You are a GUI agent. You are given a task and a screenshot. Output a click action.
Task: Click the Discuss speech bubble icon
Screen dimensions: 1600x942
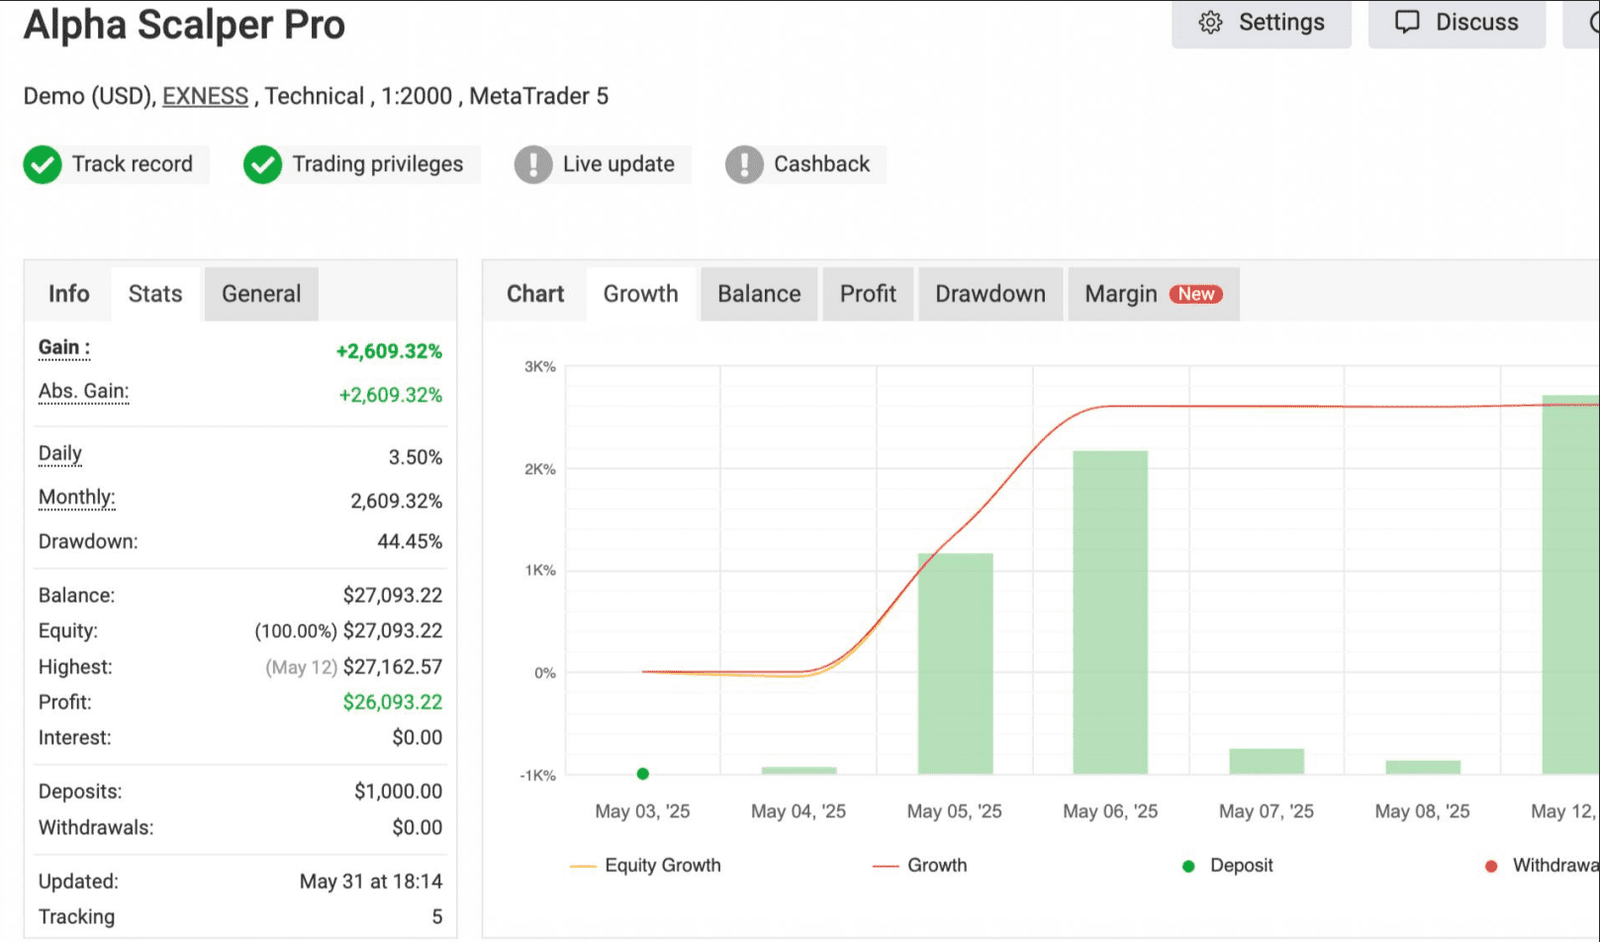[x=1407, y=22]
